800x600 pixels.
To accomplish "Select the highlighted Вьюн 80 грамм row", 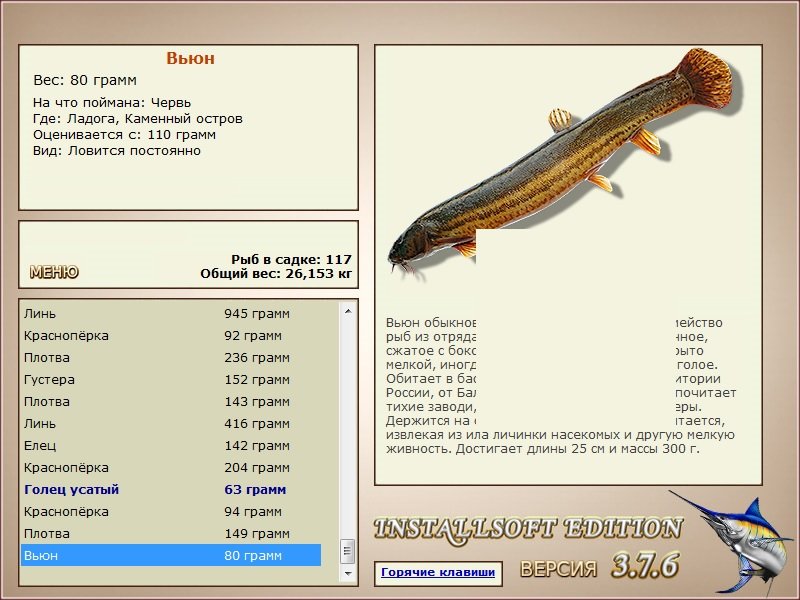I will click(171, 555).
